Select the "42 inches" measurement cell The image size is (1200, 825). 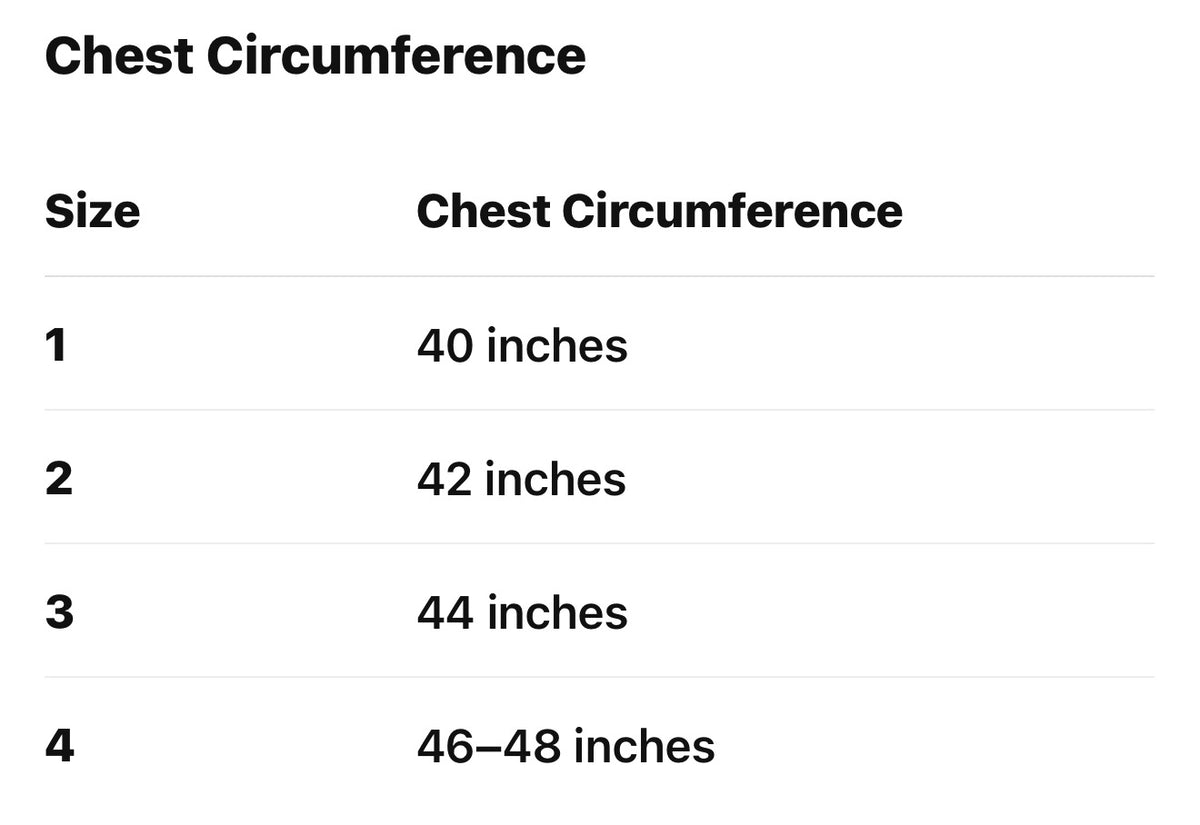[x=521, y=479]
